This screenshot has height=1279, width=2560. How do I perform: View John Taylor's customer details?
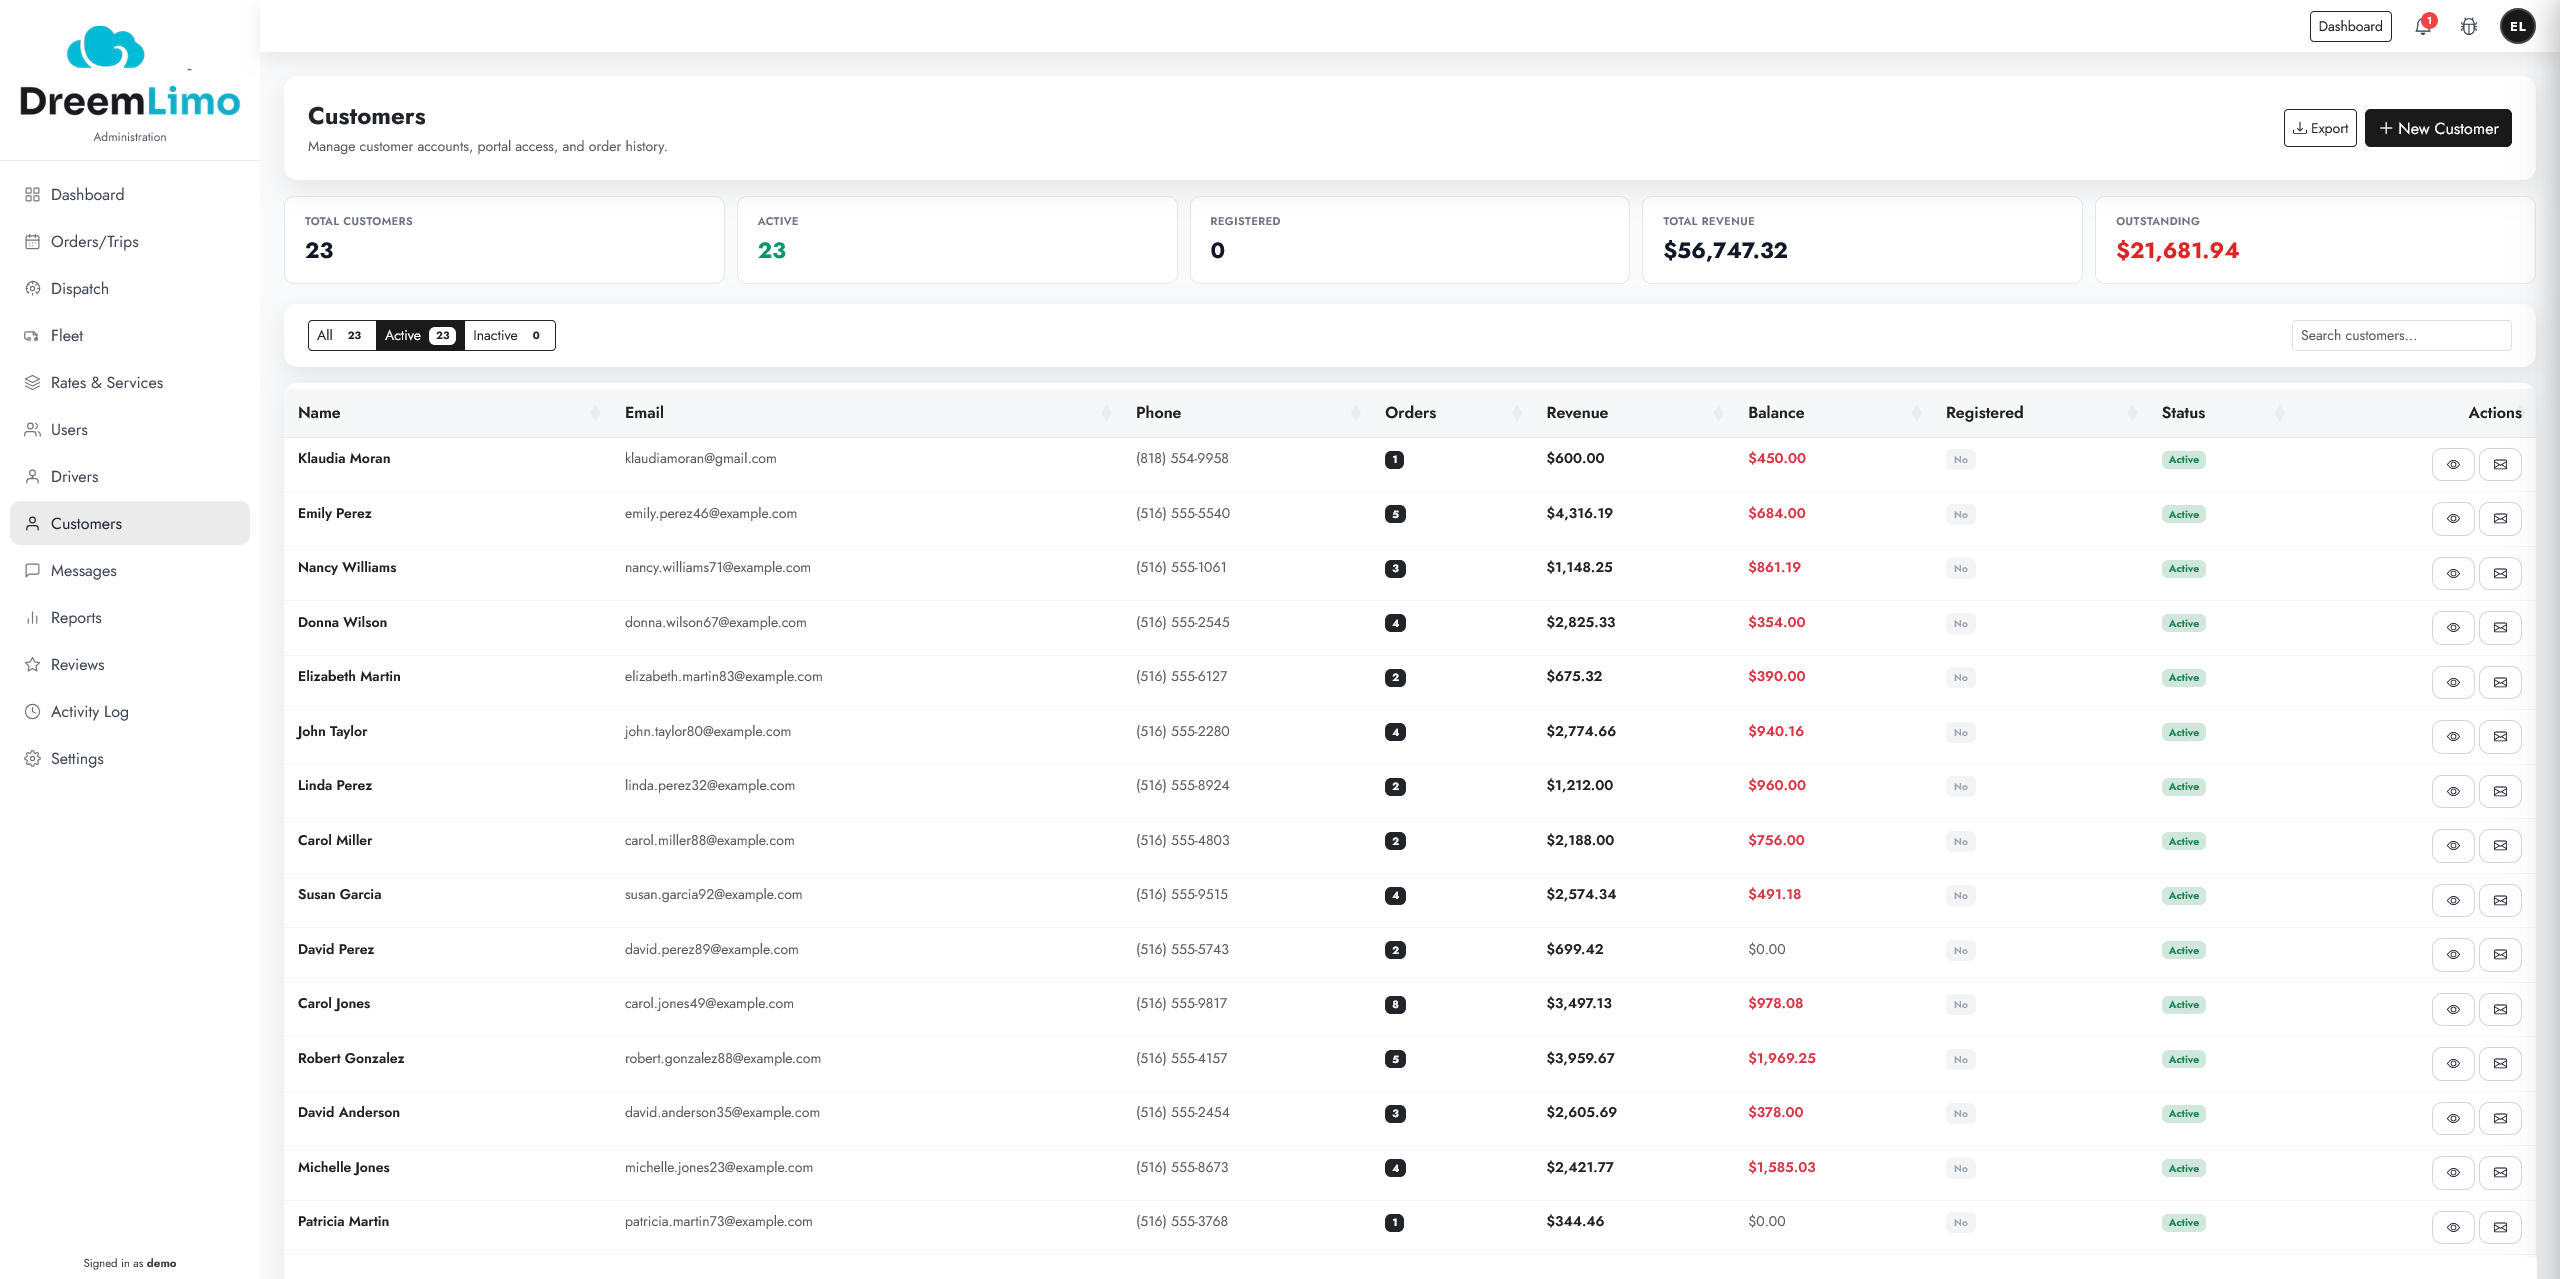2453,737
